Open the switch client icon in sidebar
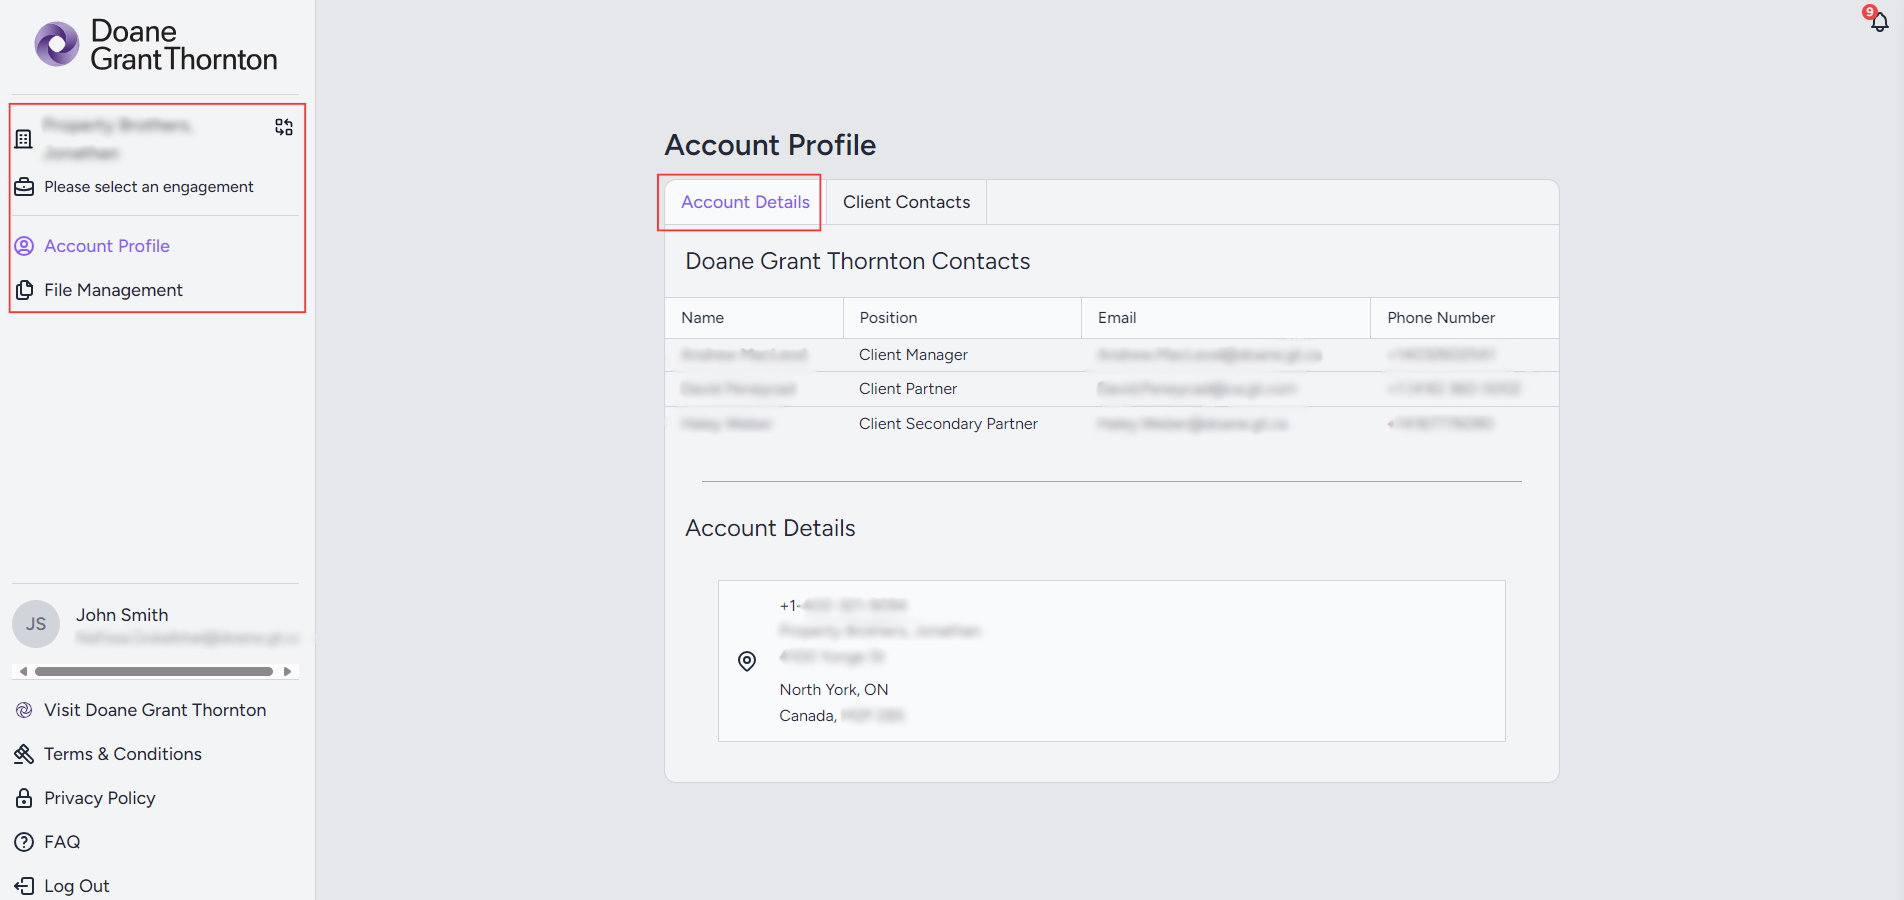Image resolution: width=1904 pixels, height=900 pixels. click(x=283, y=127)
